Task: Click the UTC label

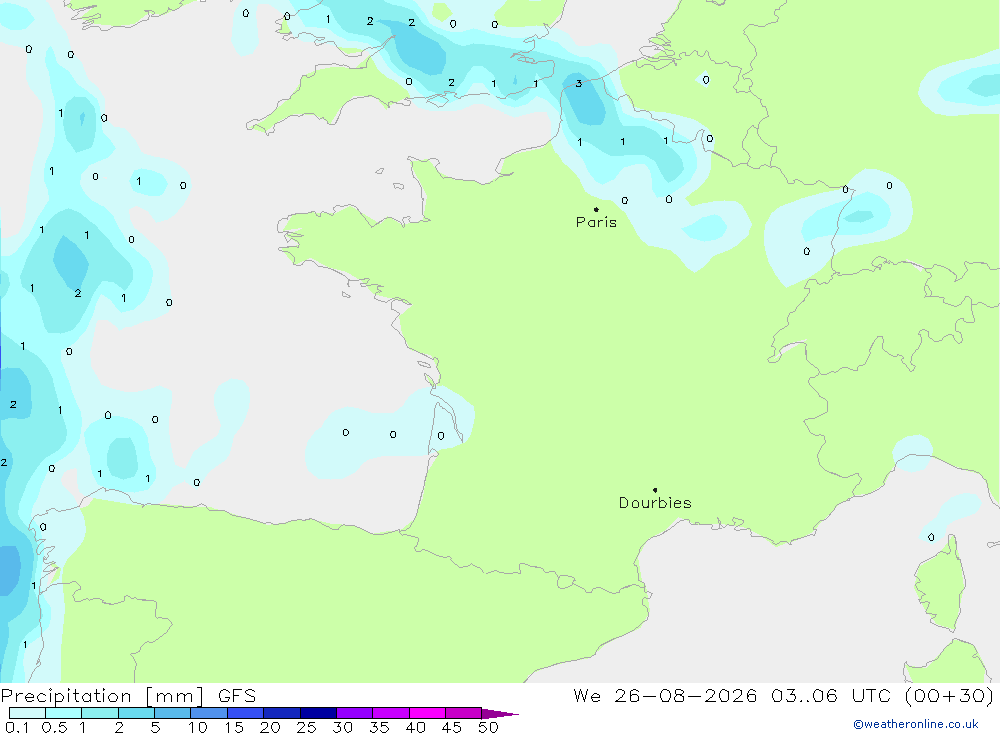Action: pyautogui.click(x=871, y=696)
